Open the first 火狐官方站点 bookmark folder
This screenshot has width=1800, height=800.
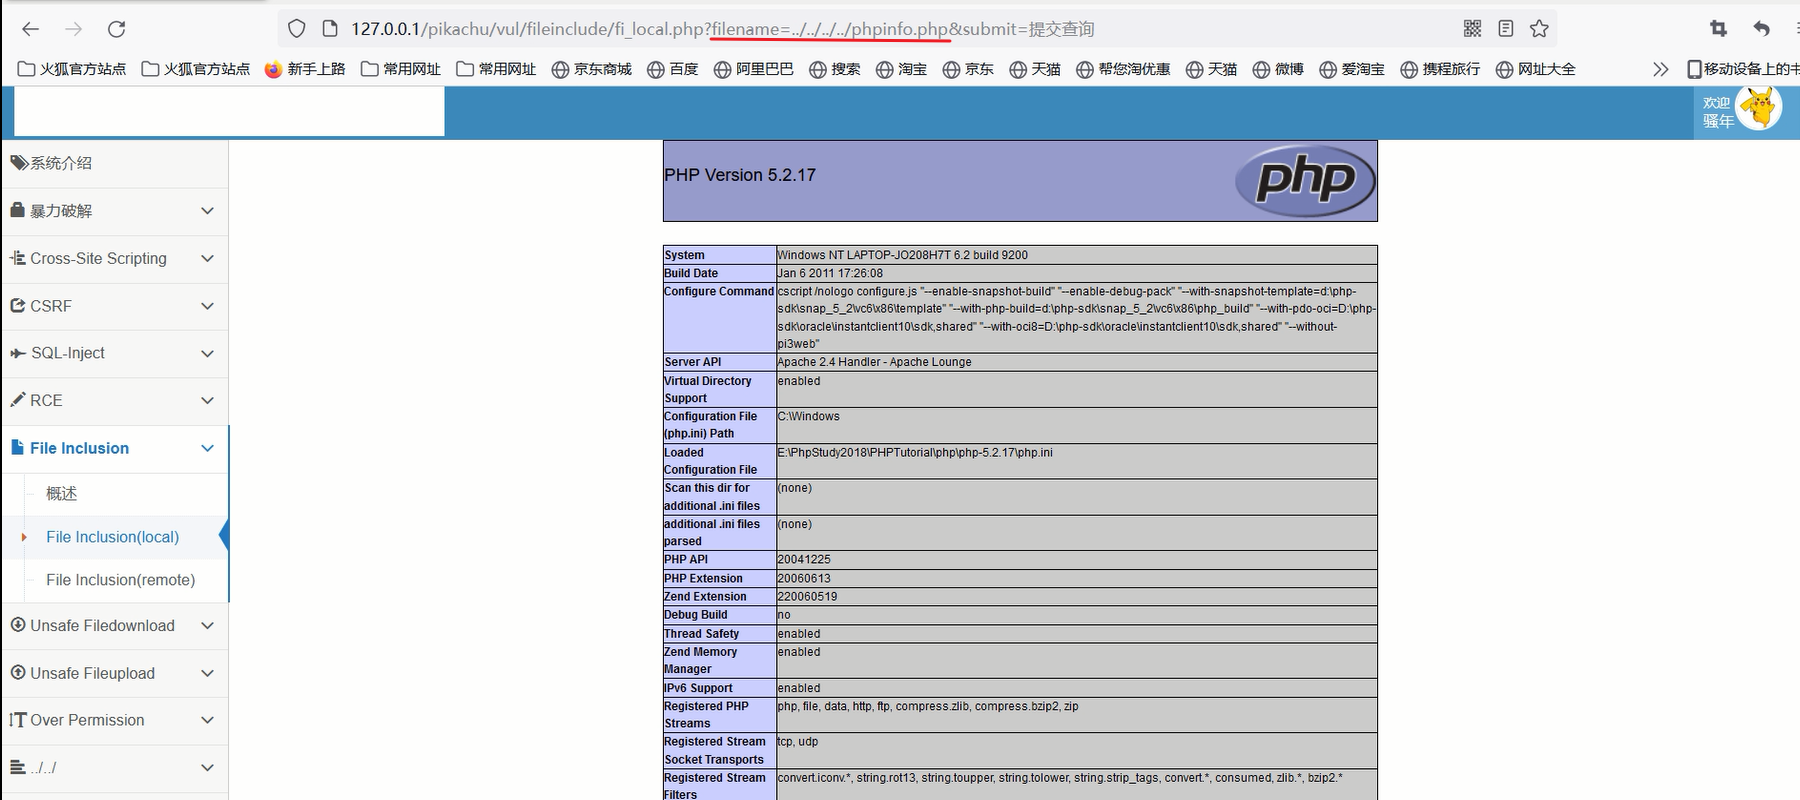[x=73, y=69]
